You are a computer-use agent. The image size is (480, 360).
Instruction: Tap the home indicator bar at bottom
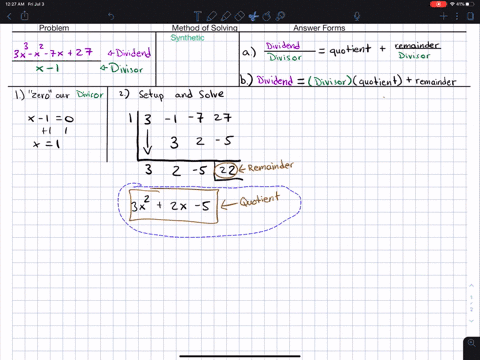tap(240, 356)
